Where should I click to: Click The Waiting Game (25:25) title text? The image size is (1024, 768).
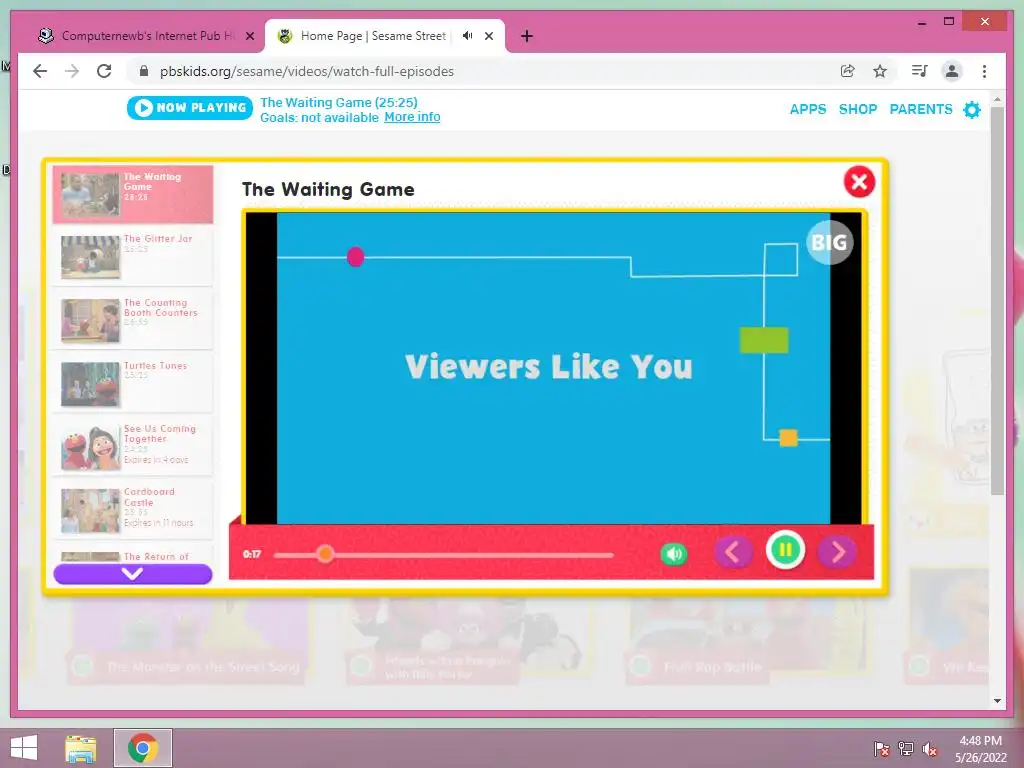[339, 103]
